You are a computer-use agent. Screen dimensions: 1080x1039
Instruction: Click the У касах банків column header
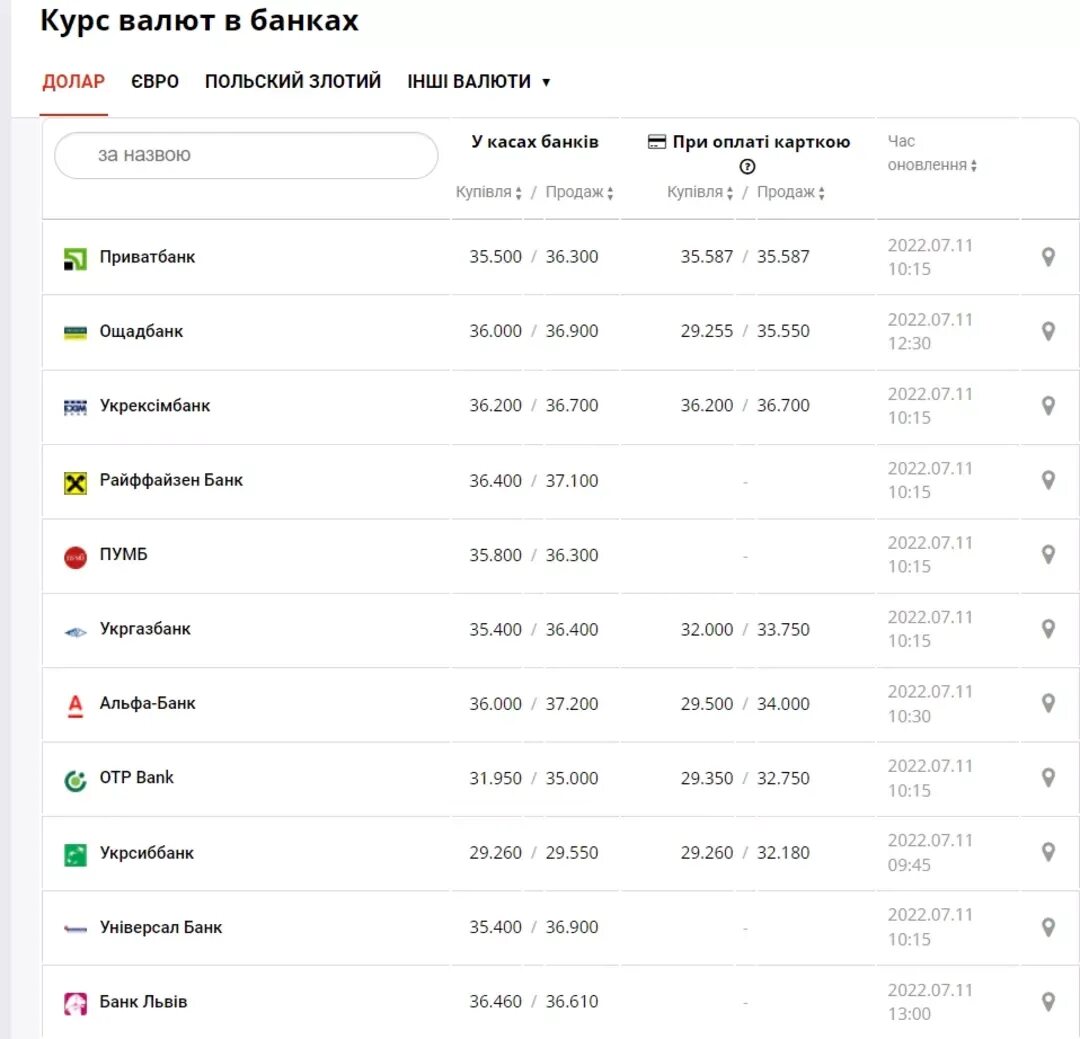coord(534,142)
